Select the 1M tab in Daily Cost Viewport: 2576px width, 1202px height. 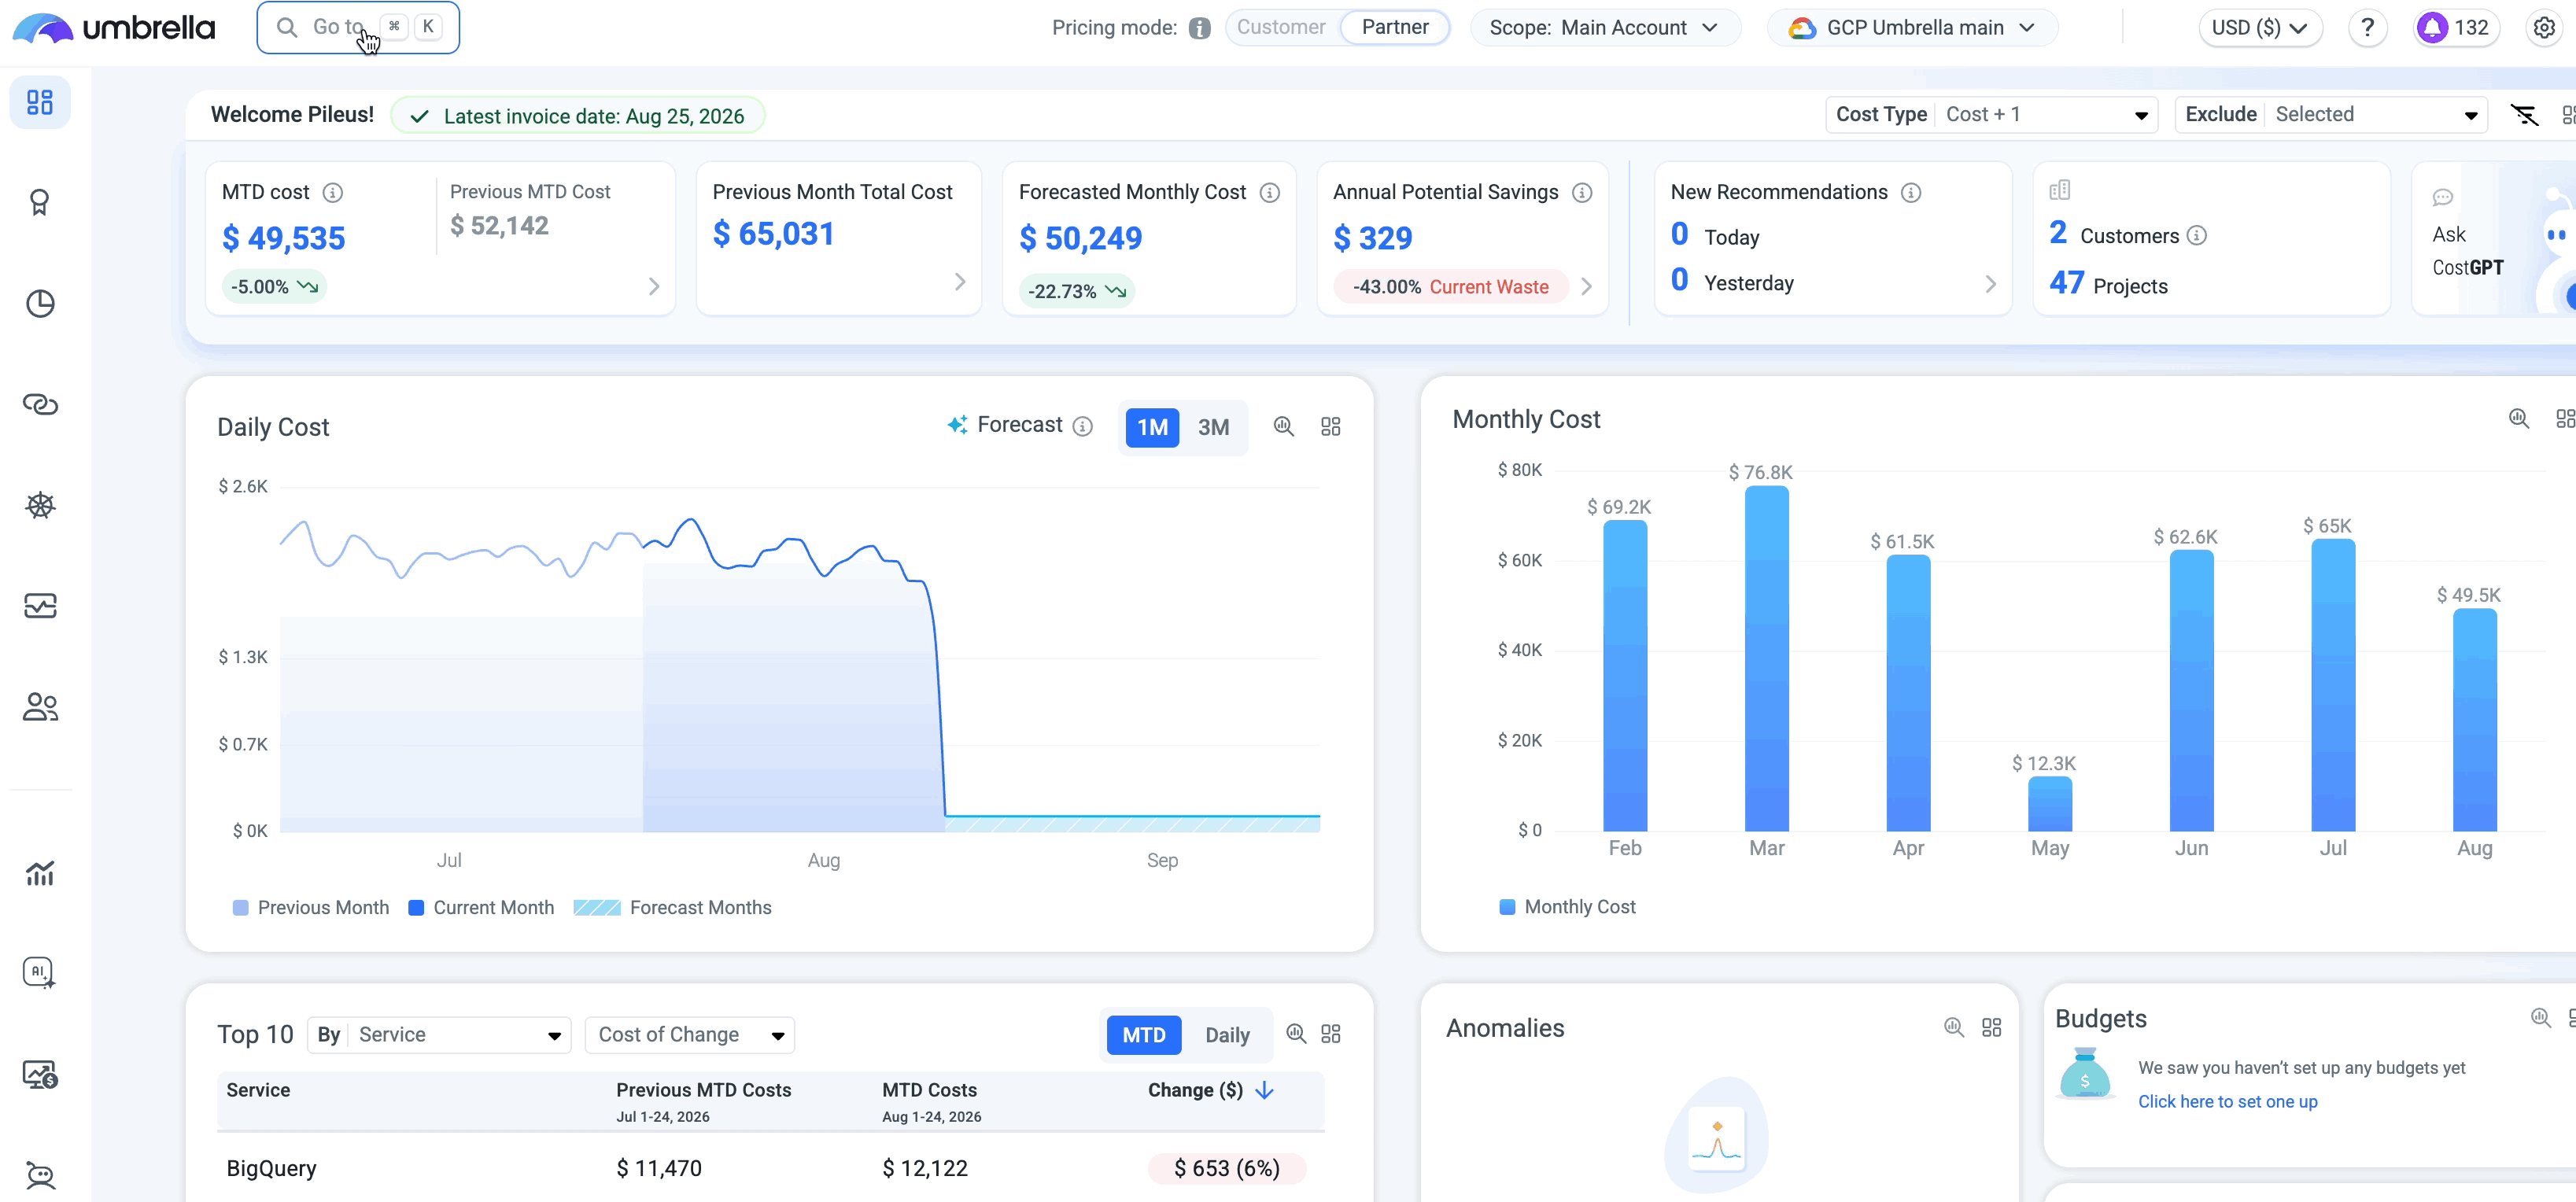point(1152,428)
